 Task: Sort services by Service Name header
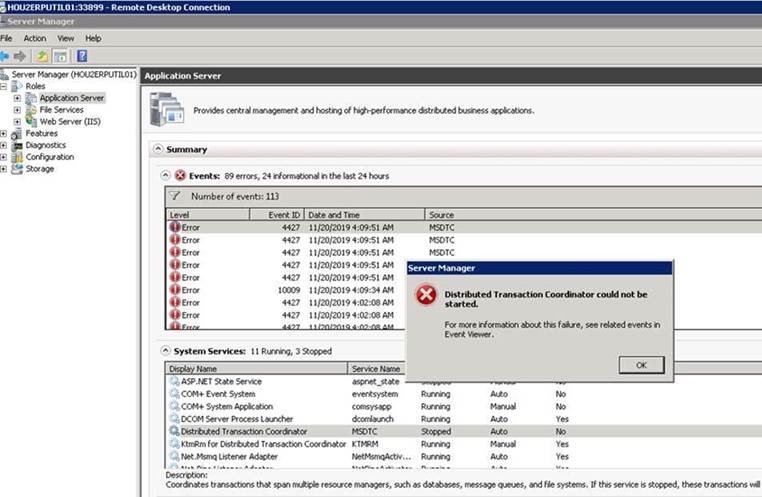[377, 369]
